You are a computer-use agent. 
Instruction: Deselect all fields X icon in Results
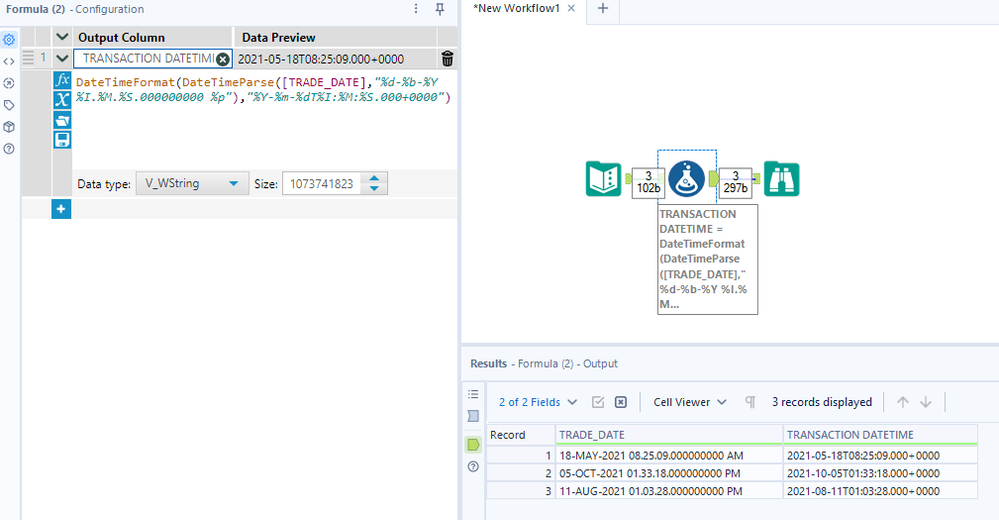(x=621, y=402)
